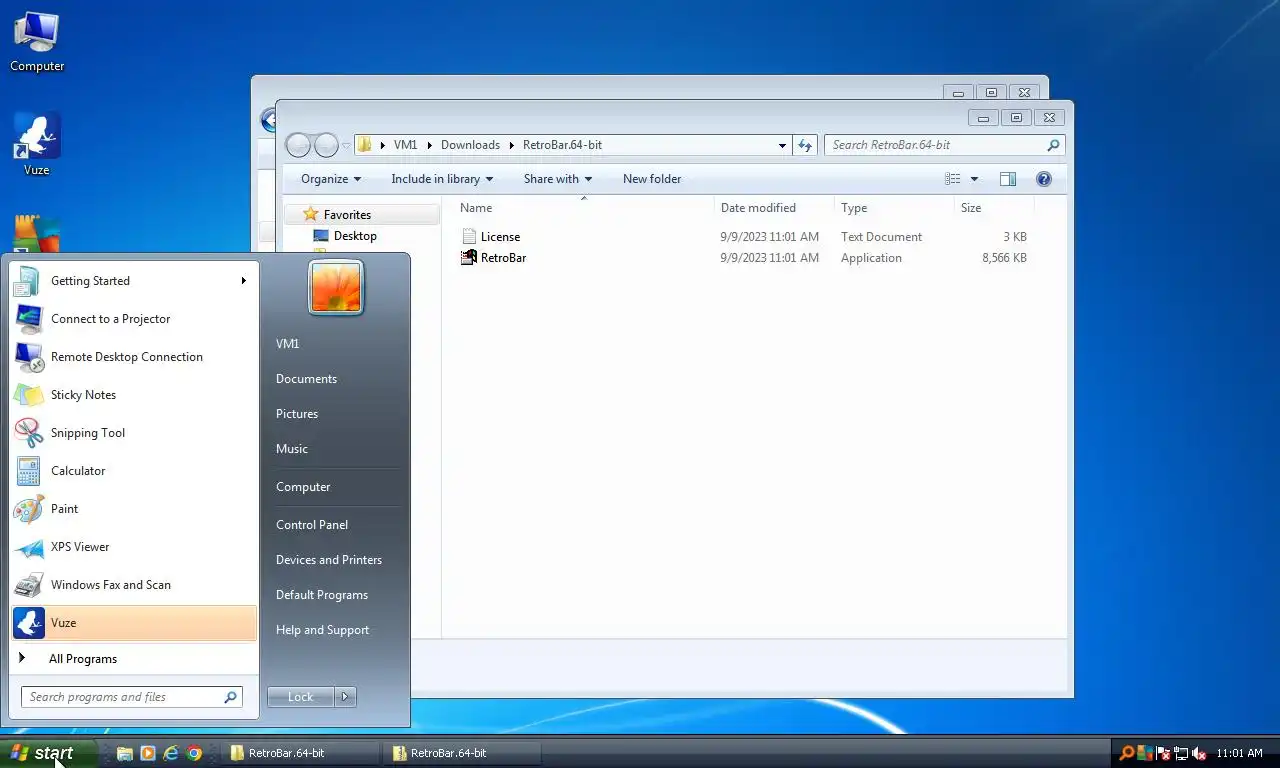Image resolution: width=1280 pixels, height=768 pixels.
Task: Switch to first RetroBar.64-bit taskbar window
Action: (x=300, y=753)
